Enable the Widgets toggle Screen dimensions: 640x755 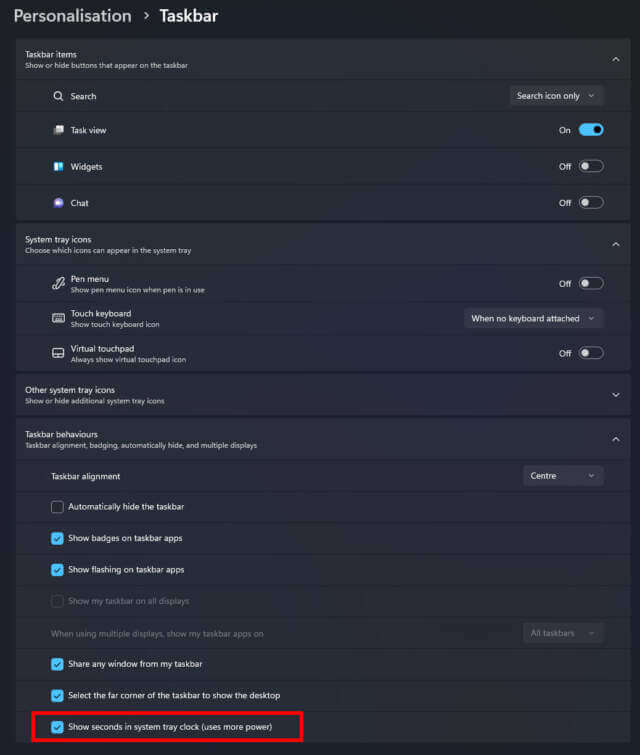(591, 167)
